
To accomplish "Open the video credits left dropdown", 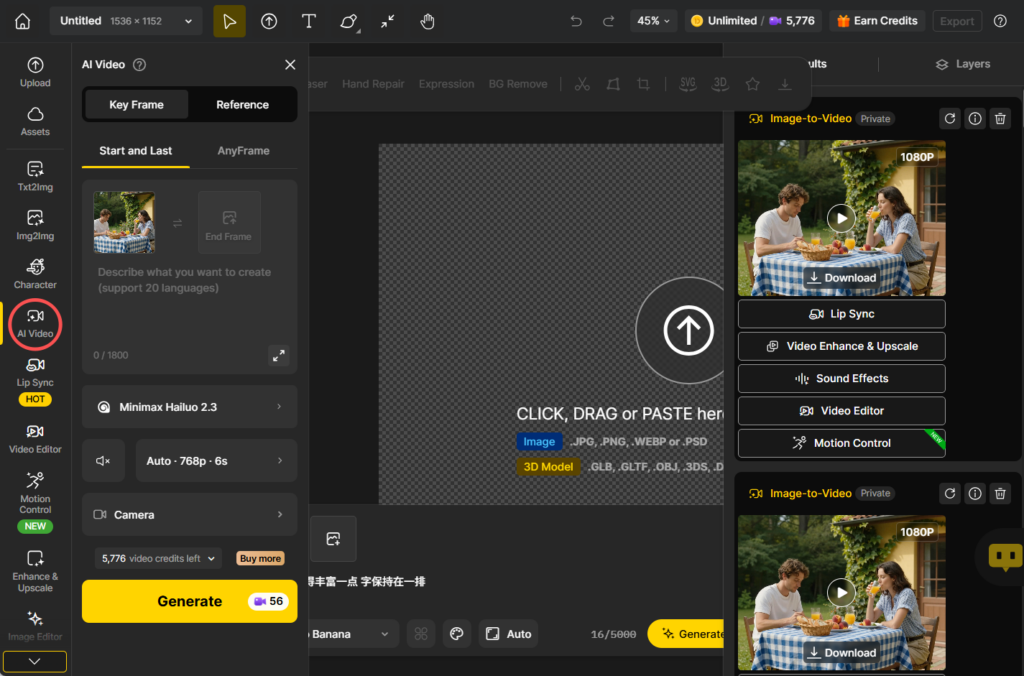I will click(x=158, y=559).
